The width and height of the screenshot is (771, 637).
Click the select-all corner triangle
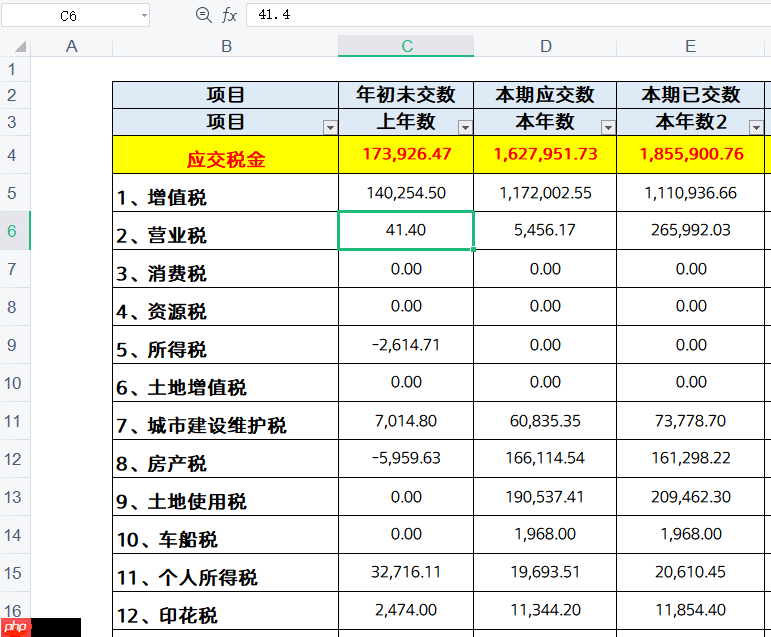(22, 47)
